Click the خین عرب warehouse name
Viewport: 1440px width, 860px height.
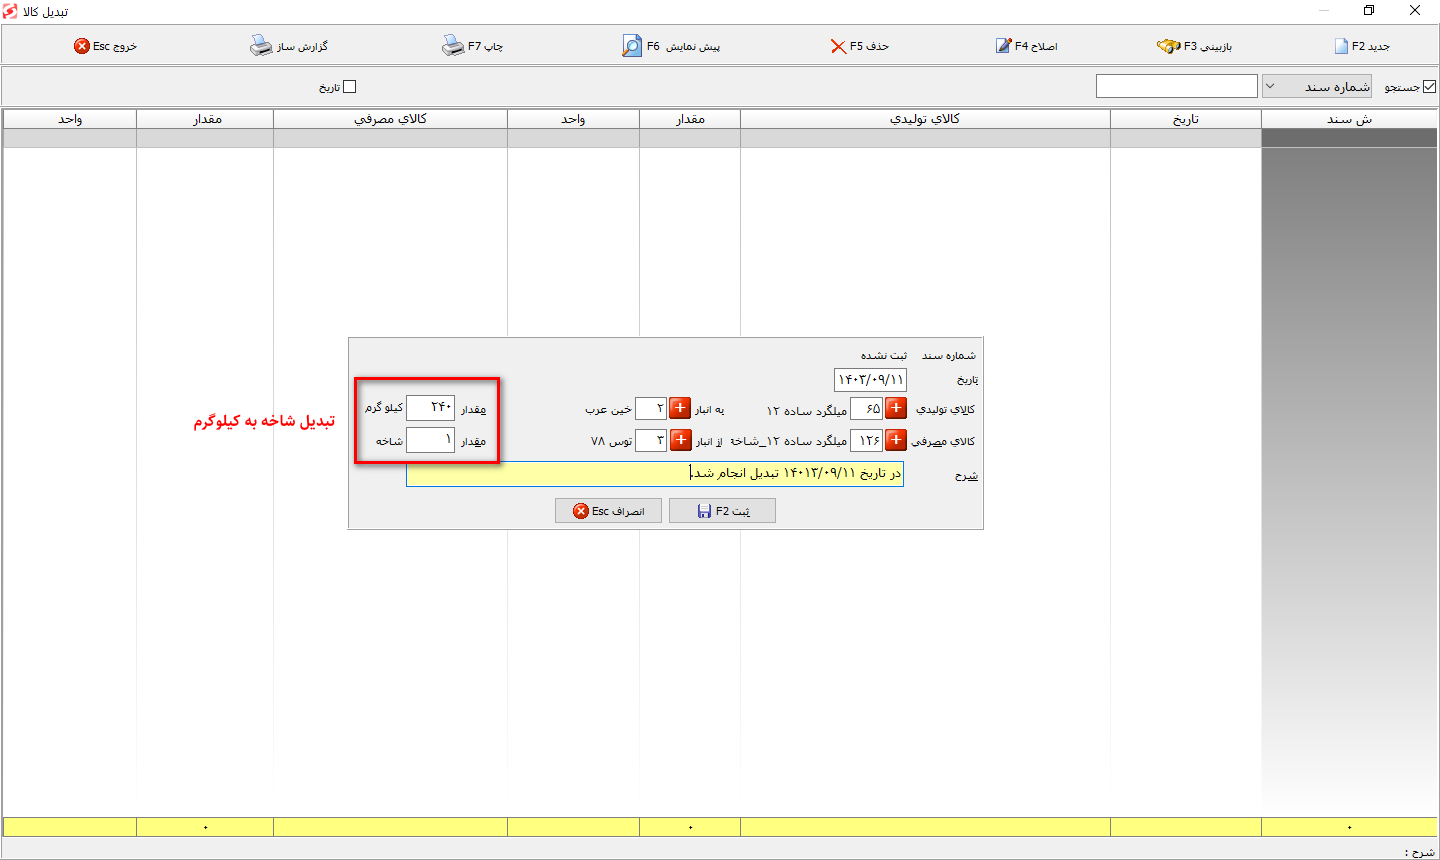coord(608,409)
